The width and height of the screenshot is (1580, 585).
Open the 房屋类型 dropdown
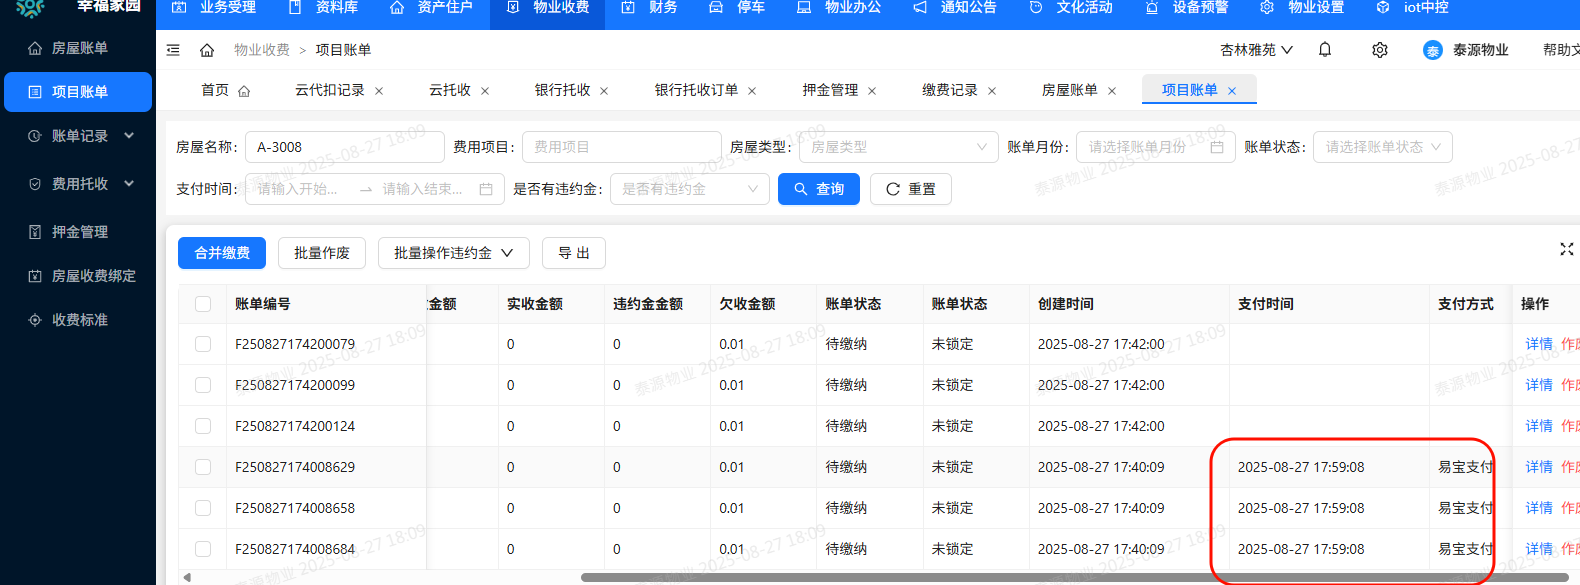(x=898, y=147)
